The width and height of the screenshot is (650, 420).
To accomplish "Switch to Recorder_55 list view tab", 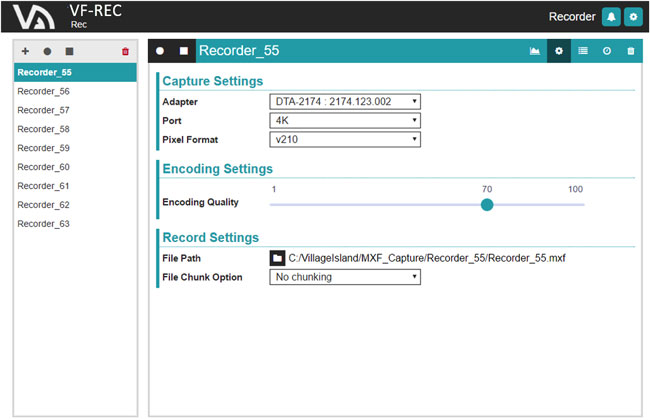I will (x=583, y=51).
